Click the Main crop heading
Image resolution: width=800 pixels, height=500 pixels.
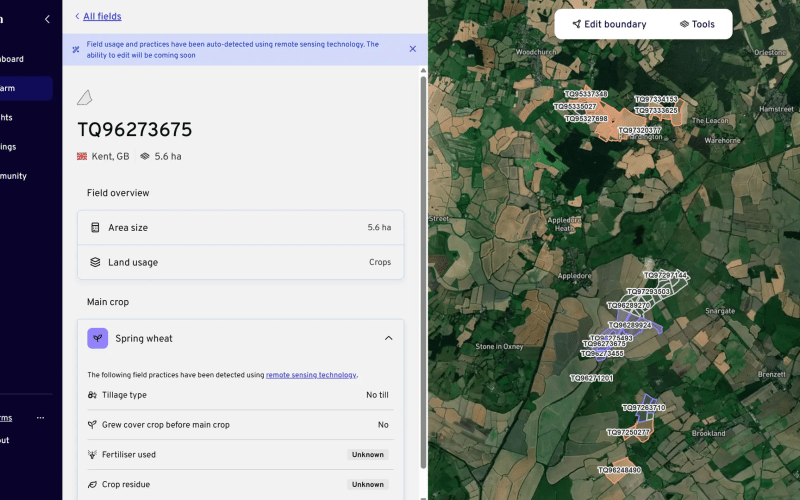pos(108,302)
